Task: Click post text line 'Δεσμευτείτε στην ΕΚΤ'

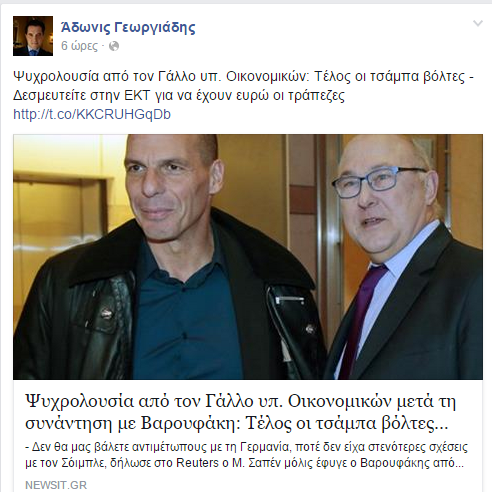Action: click(x=179, y=96)
